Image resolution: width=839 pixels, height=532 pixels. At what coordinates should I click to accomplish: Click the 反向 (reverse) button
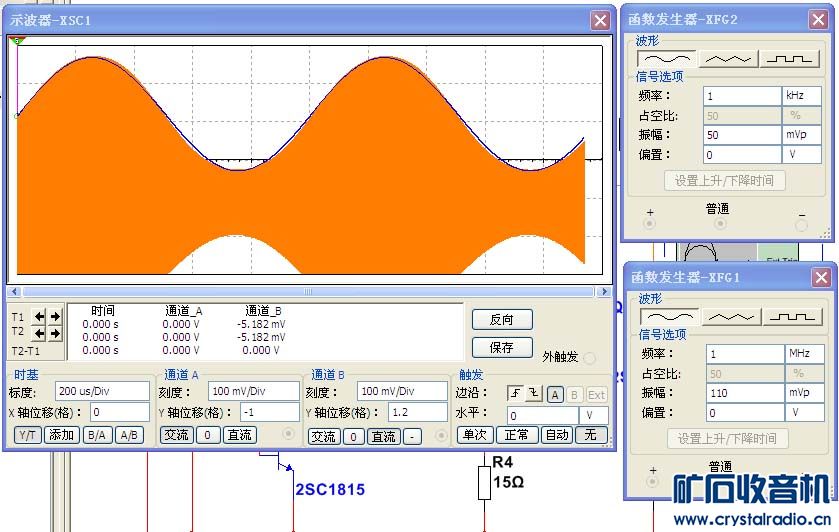click(x=502, y=320)
